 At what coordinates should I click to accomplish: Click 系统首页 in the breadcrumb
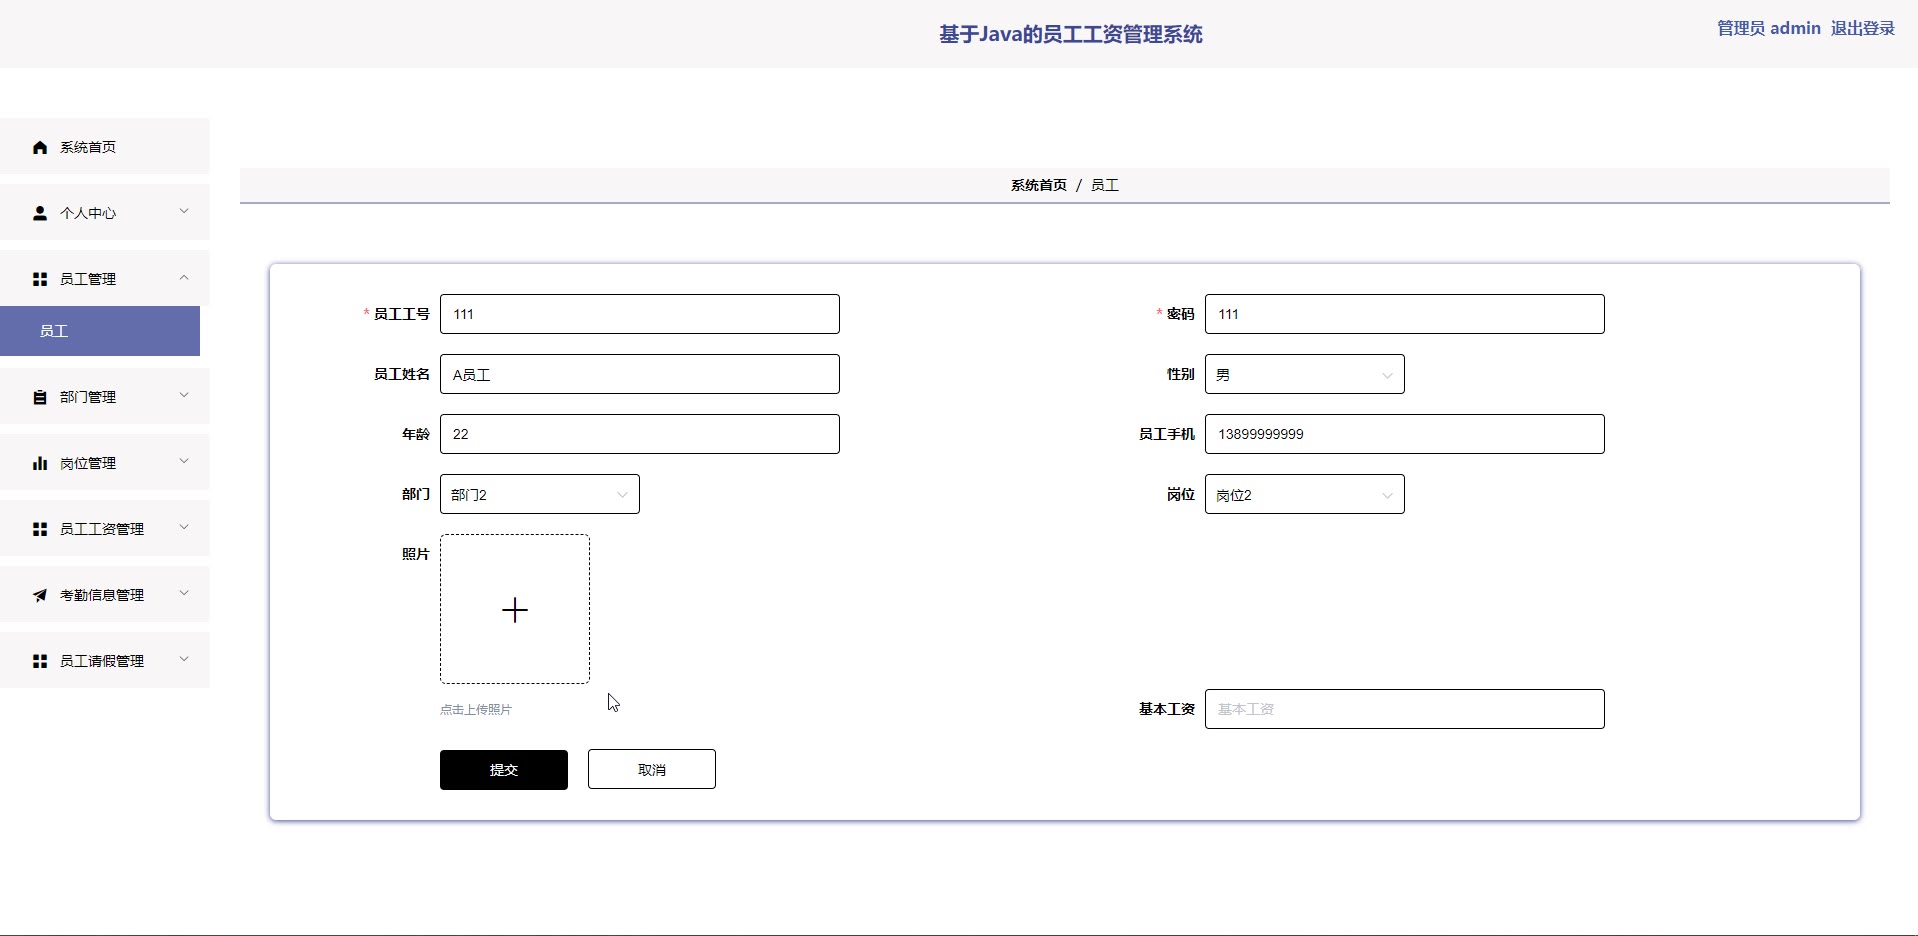1038,185
